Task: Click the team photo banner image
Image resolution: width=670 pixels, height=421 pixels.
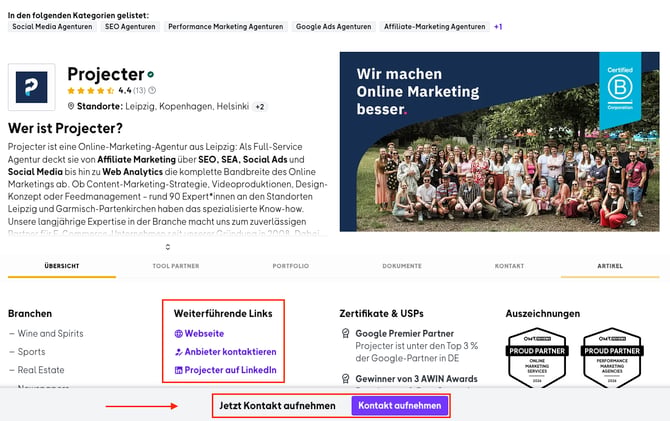Action: pos(500,142)
